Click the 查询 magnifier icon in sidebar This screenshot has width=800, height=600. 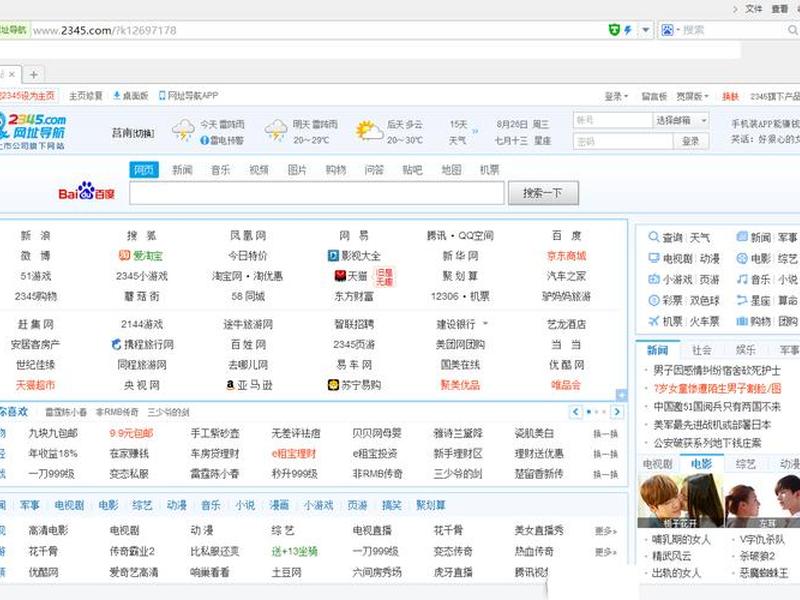coord(654,237)
